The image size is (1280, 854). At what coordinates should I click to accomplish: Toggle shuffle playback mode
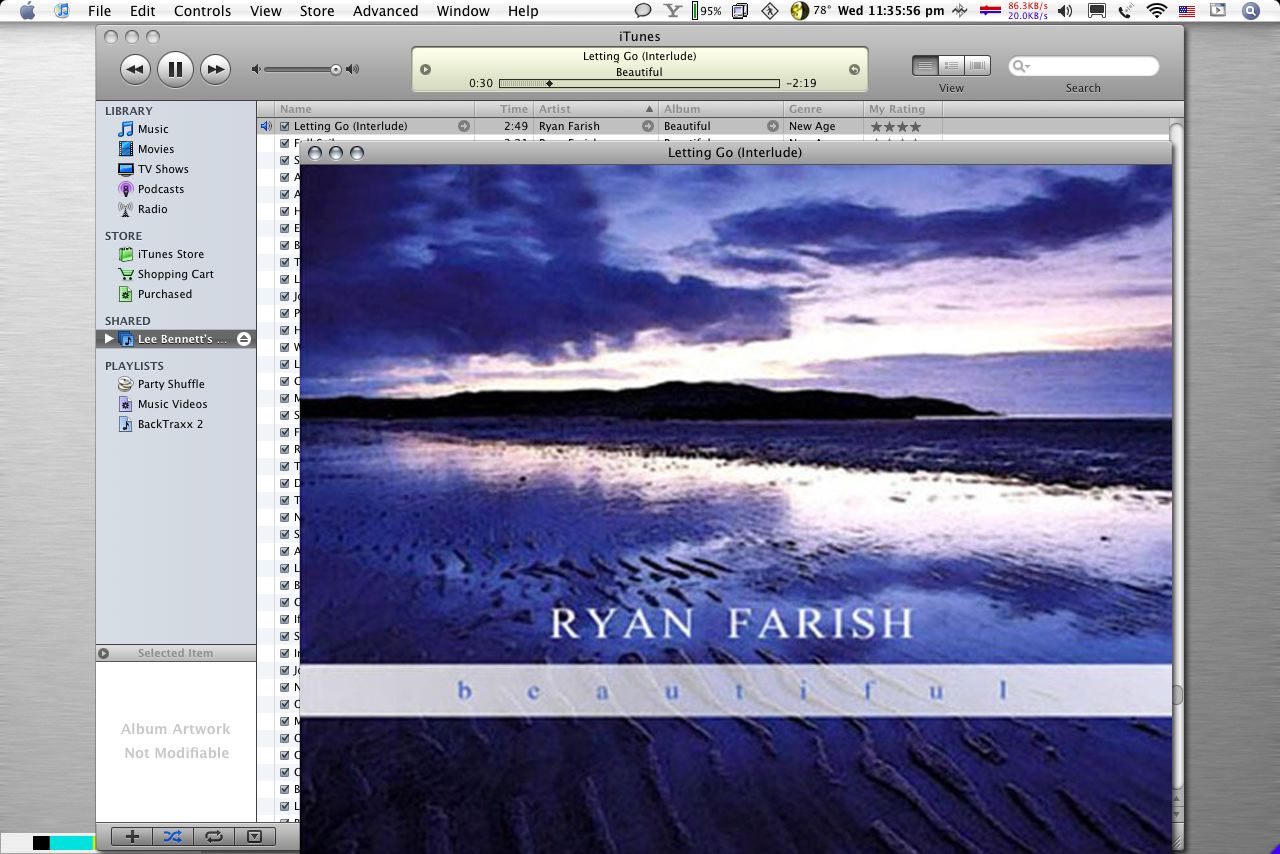[x=173, y=836]
